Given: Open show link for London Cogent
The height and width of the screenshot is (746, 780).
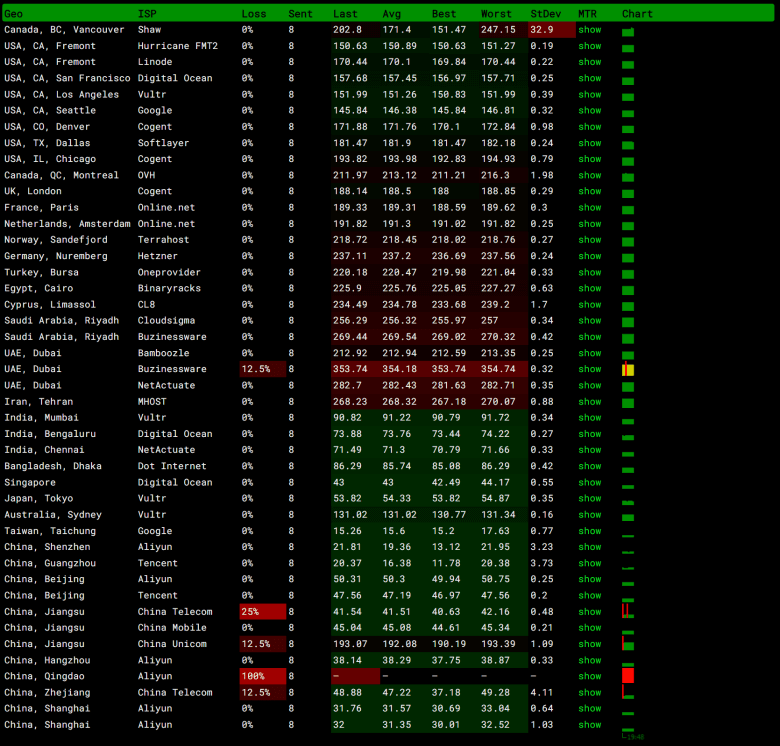Looking at the screenshot, I should pos(589,191).
